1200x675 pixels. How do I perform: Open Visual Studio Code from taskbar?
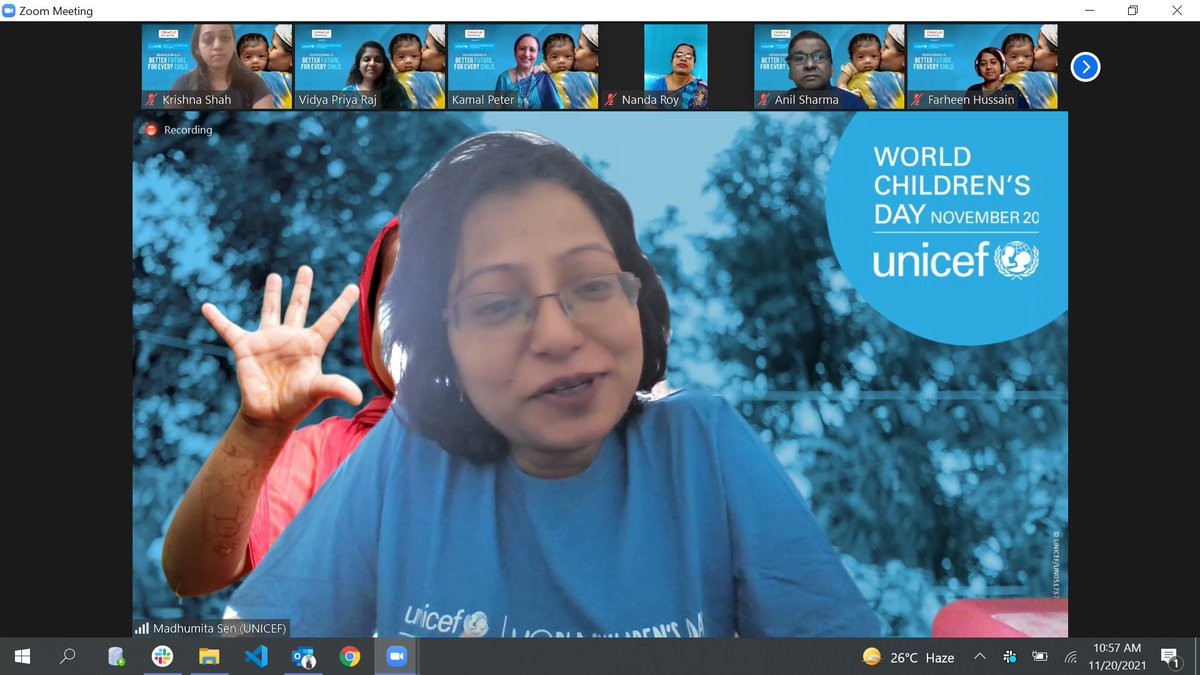pos(256,657)
